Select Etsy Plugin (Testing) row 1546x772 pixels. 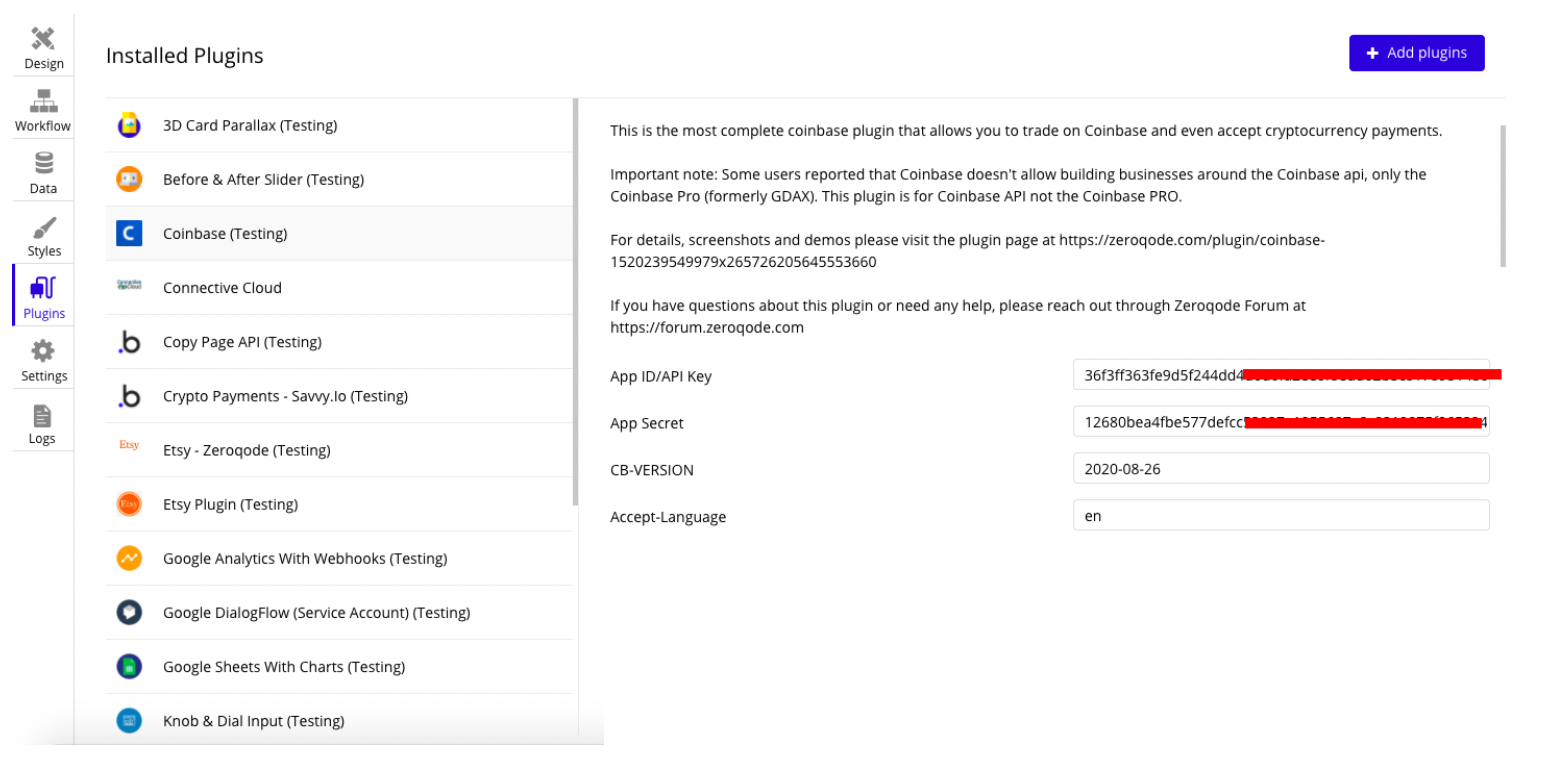(339, 504)
